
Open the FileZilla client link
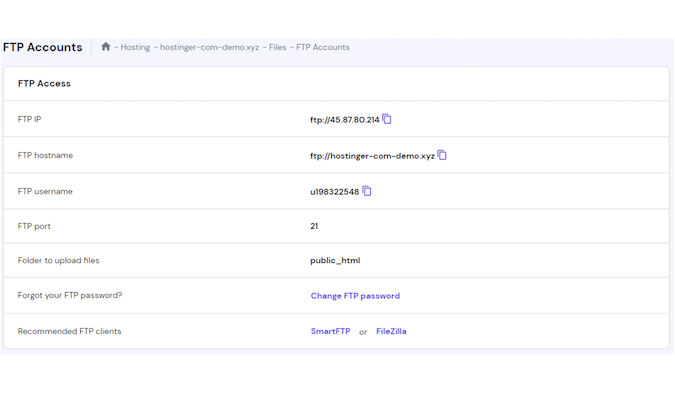coord(391,331)
